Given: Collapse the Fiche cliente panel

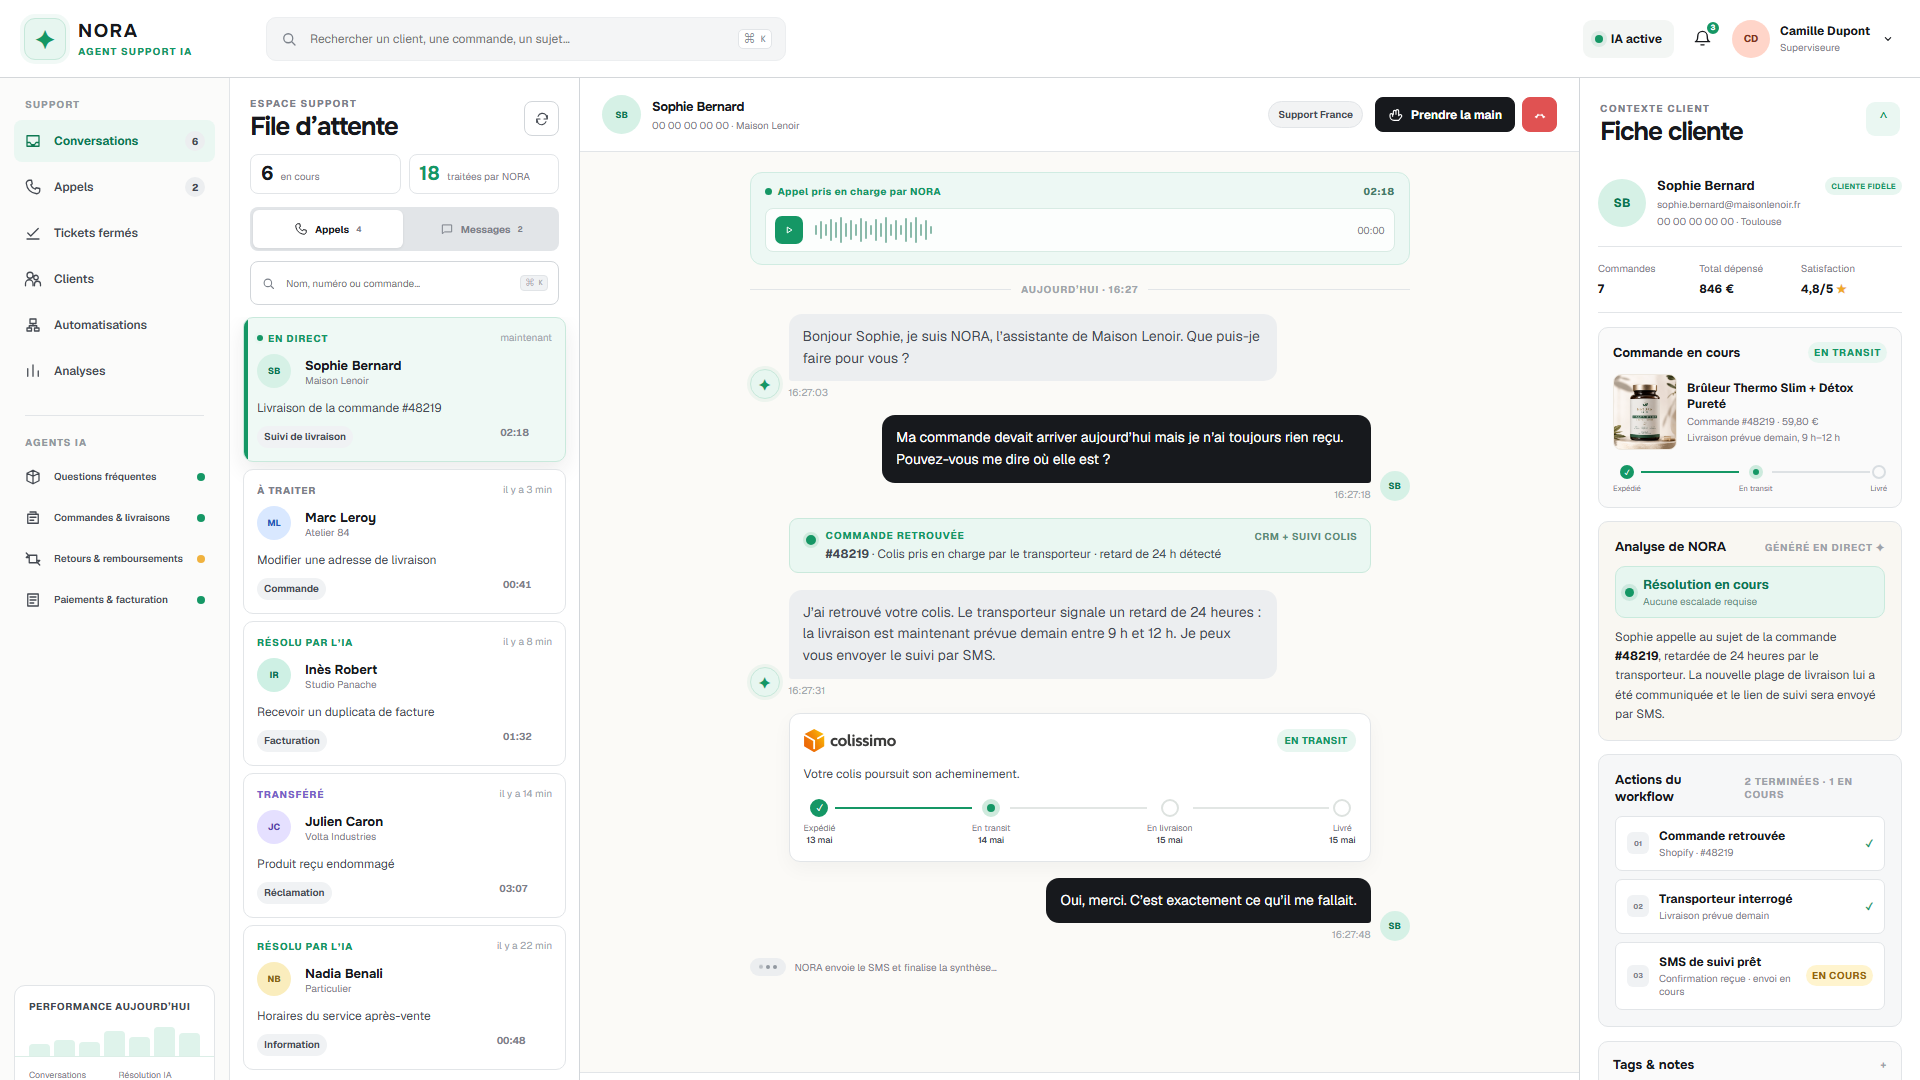Looking at the screenshot, I should (1883, 117).
